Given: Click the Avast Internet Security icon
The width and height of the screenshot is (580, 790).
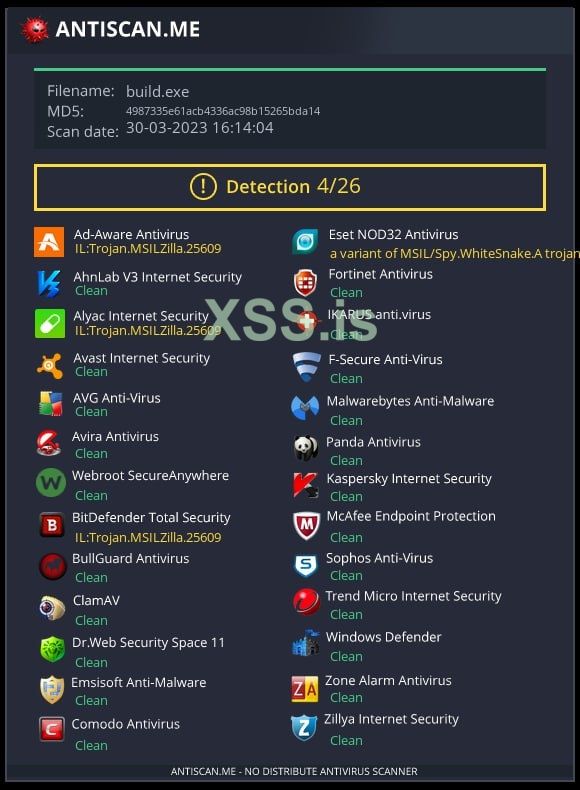Looking at the screenshot, I should click(x=50, y=365).
